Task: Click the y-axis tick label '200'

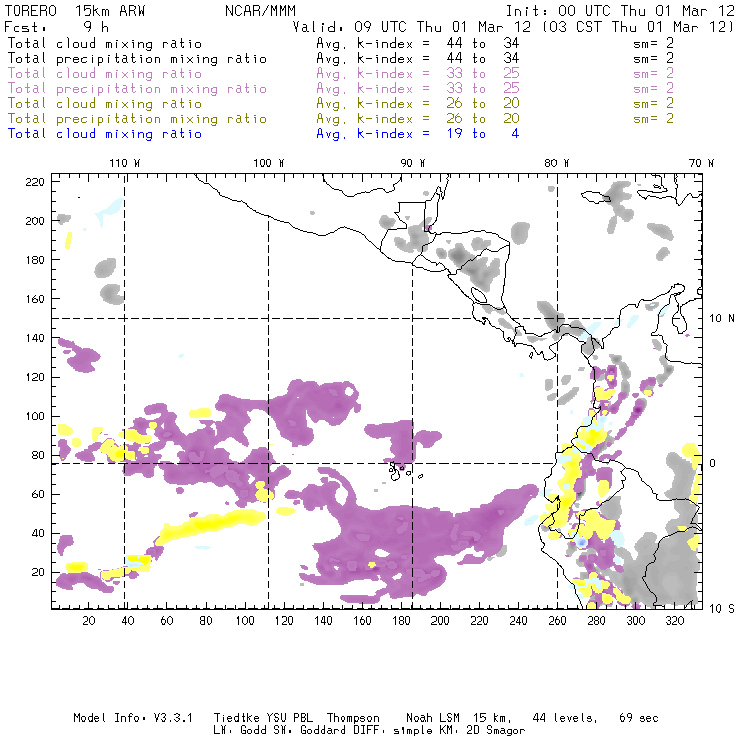Action: pyautogui.click(x=35, y=221)
